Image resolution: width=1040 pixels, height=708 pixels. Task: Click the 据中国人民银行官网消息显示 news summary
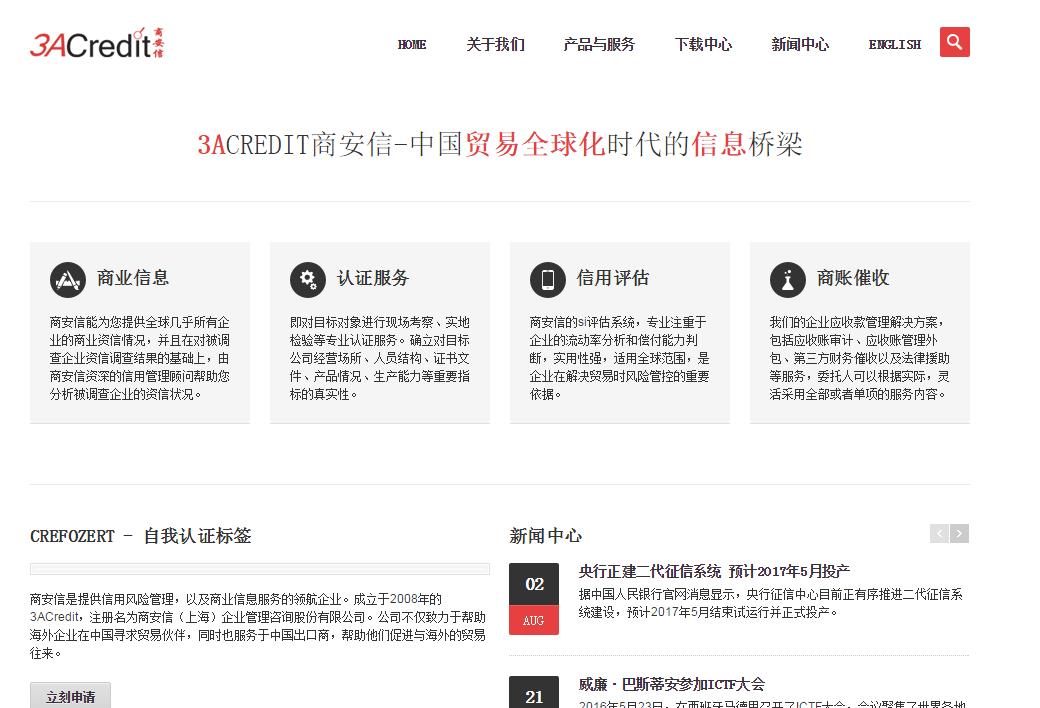point(770,603)
